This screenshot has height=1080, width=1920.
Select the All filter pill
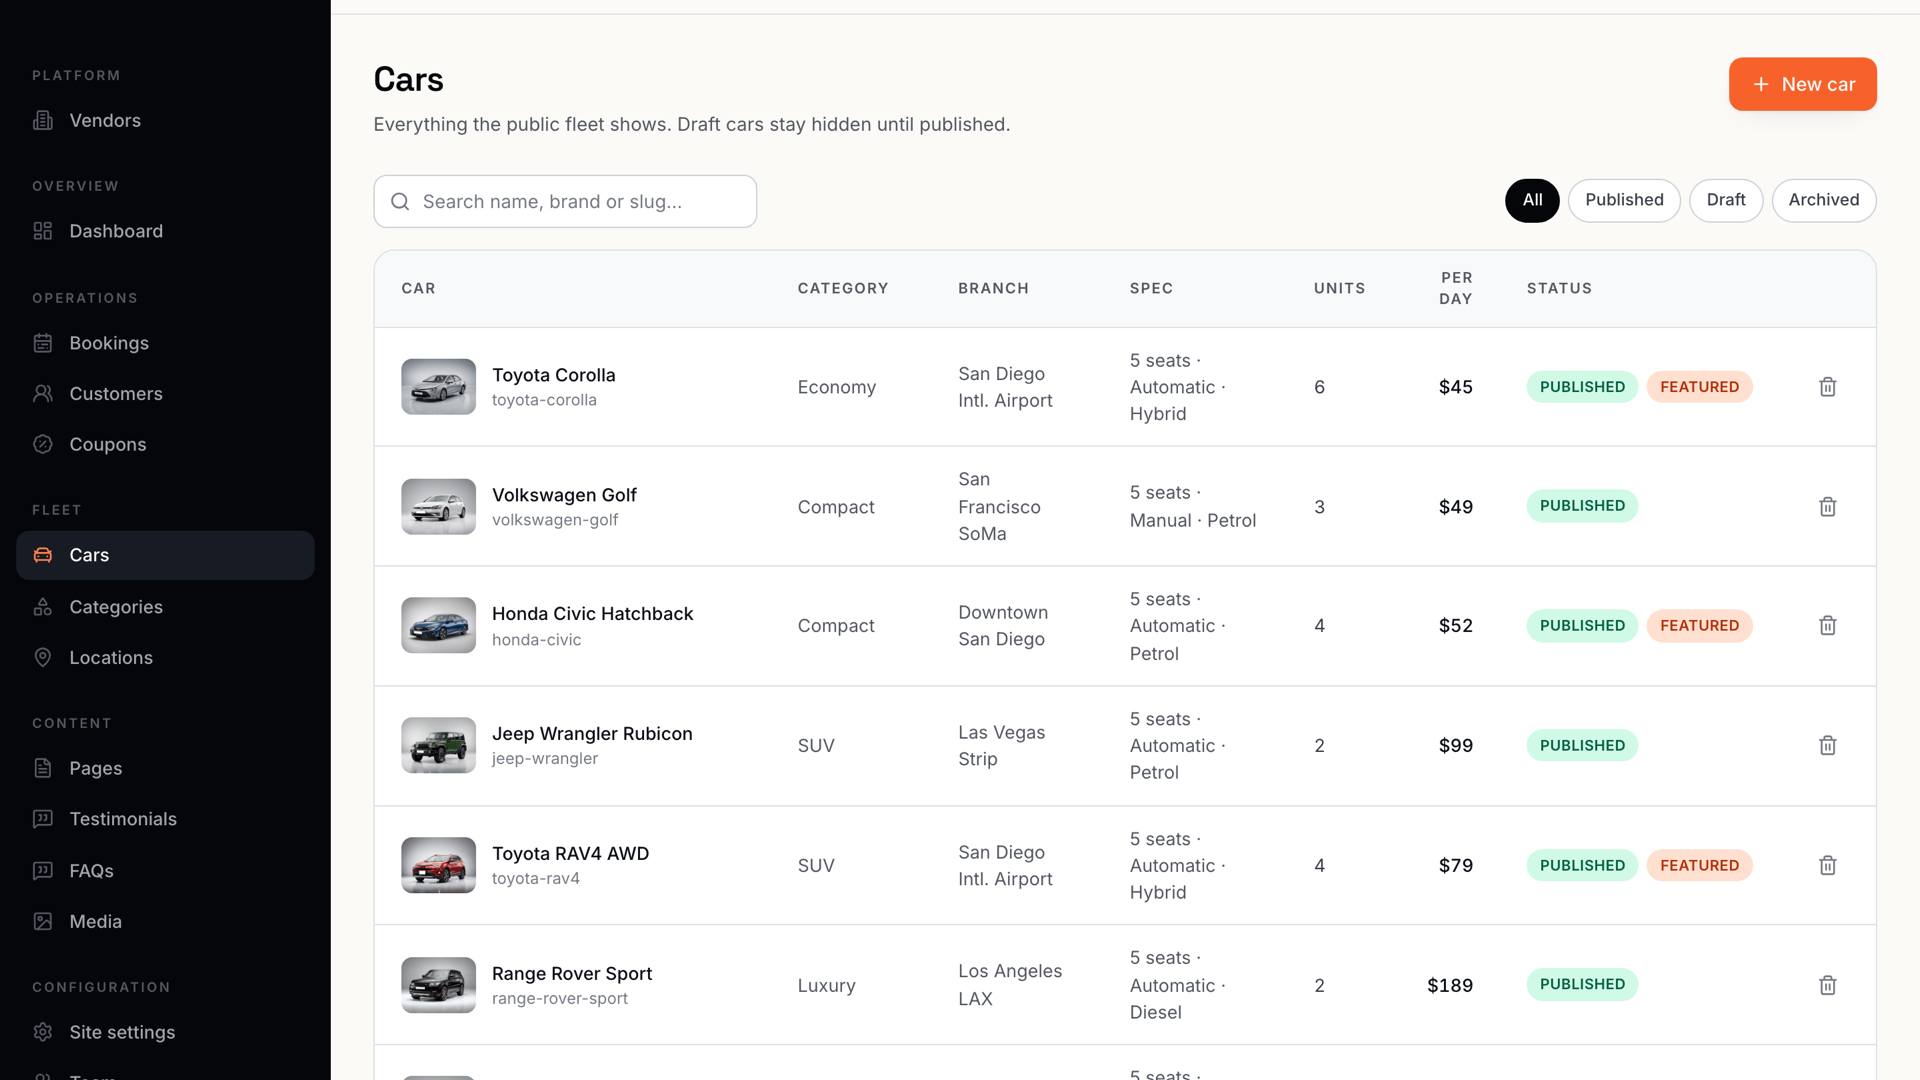[x=1532, y=200]
